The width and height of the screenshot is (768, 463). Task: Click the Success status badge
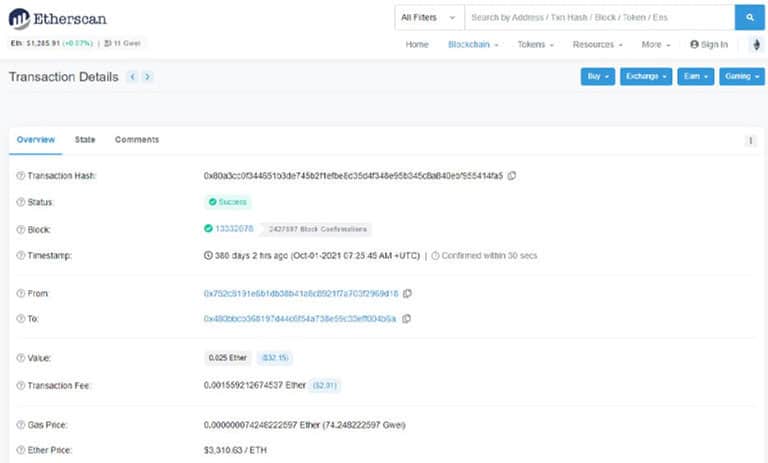[228, 202]
